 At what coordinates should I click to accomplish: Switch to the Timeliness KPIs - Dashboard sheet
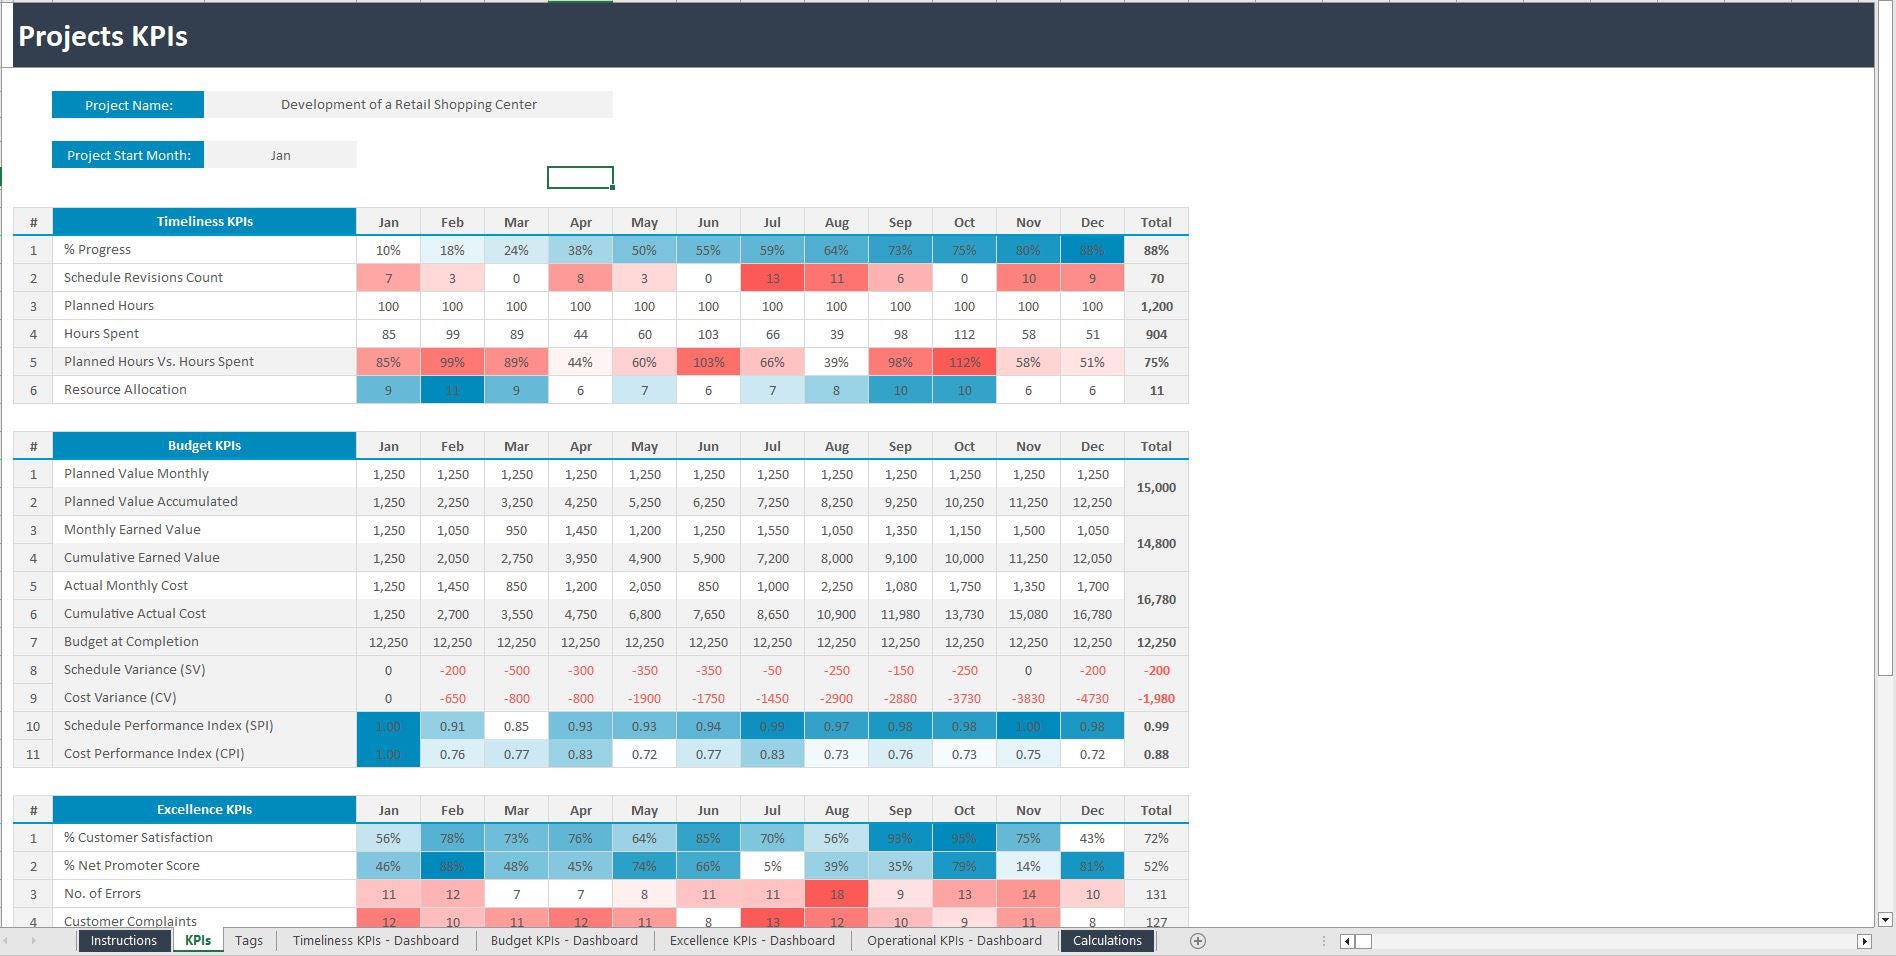pyautogui.click(x=375, y=940)
